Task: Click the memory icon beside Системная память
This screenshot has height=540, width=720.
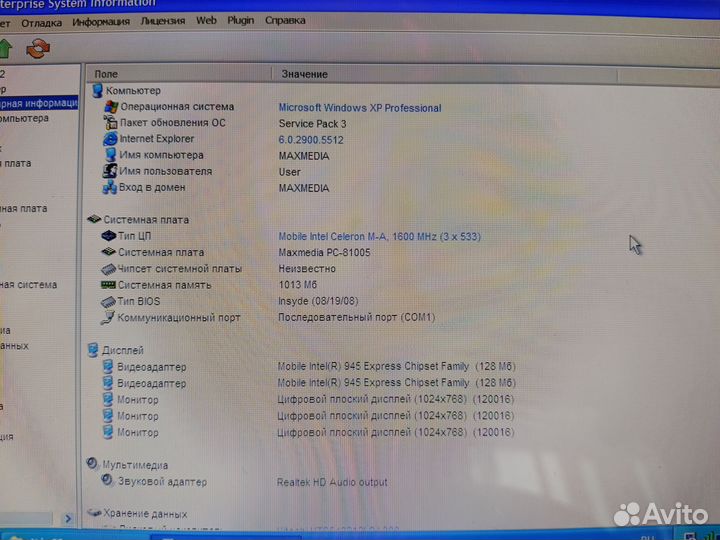Action: pos(108,285)
